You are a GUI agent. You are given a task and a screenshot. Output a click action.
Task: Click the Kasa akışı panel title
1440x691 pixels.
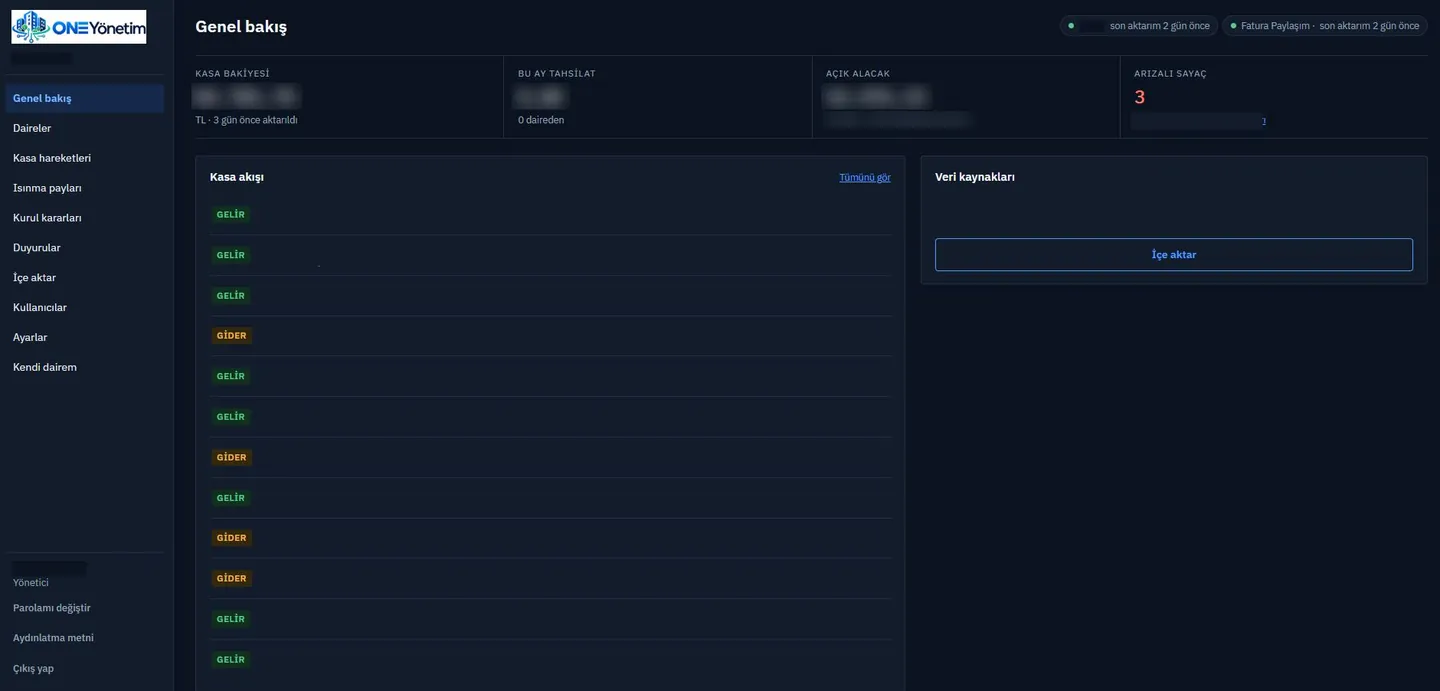click(x=237, y=177)
